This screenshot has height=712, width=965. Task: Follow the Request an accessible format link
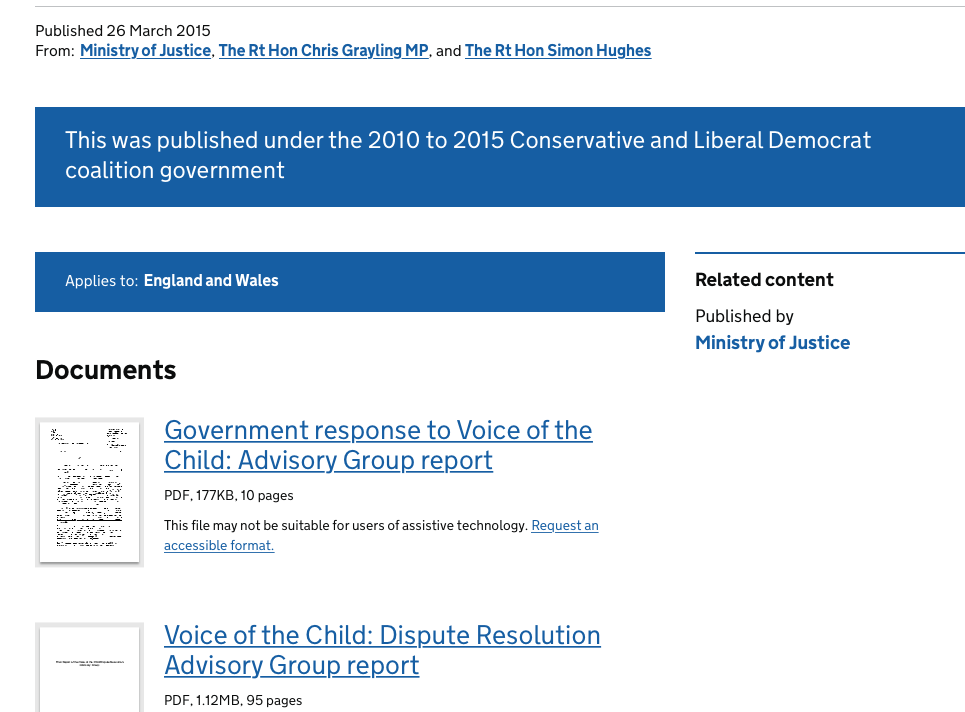[565, 526]
